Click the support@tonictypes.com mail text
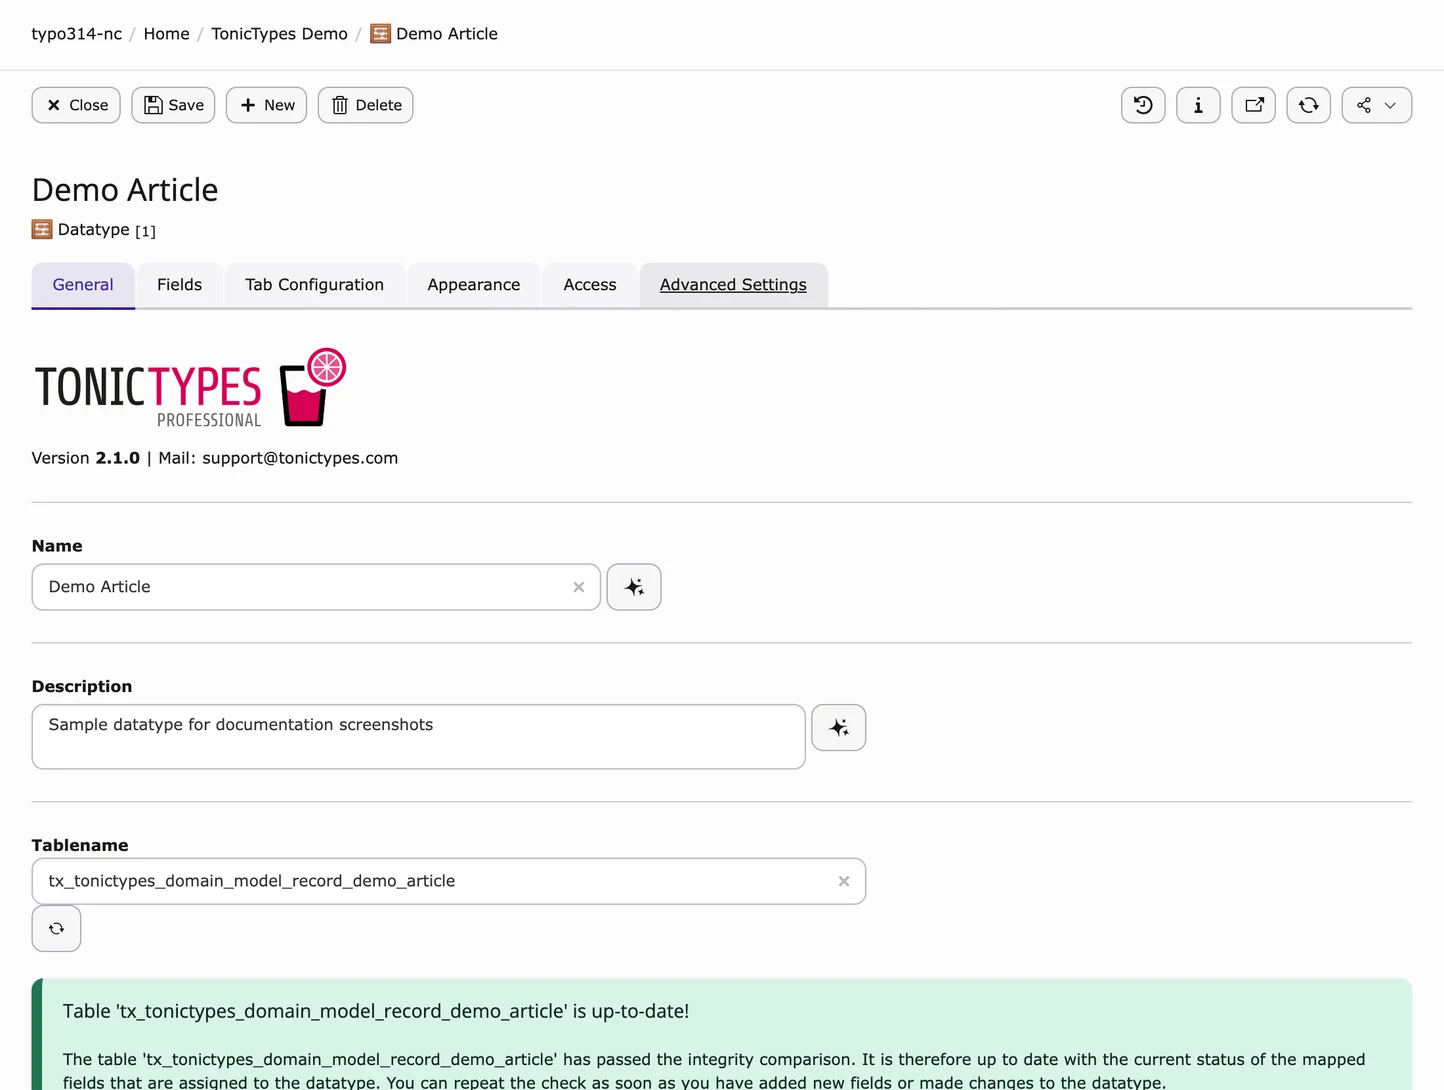This screenshot has height=1090, width=1444. coord(300,458)
